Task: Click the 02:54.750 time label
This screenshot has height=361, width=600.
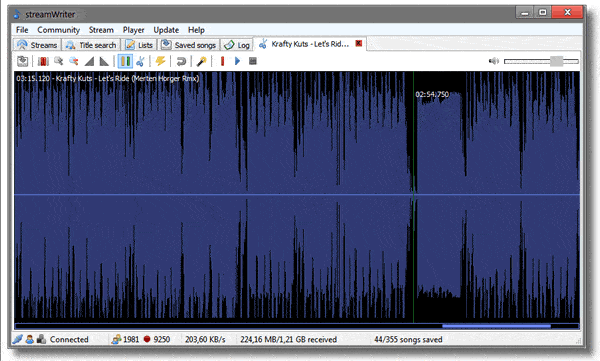Action: tap(432, 94)
